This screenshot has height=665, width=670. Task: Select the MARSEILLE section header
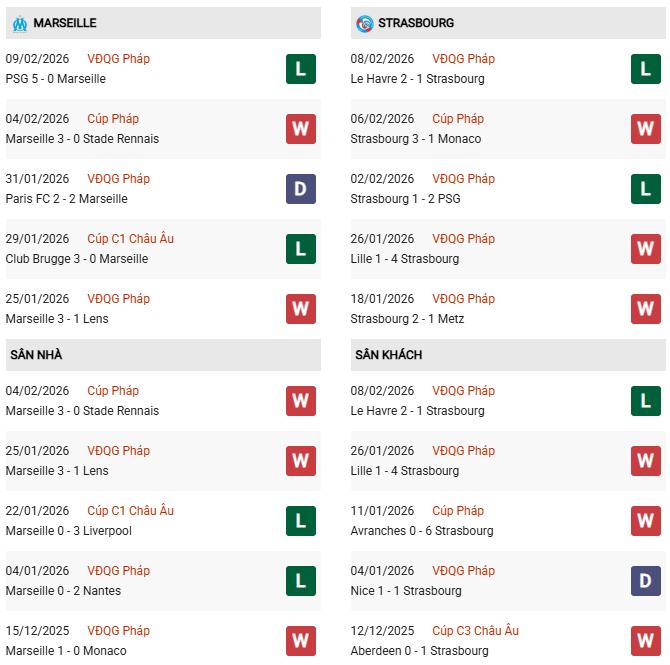pyautogui.click(x=65, y=23)
